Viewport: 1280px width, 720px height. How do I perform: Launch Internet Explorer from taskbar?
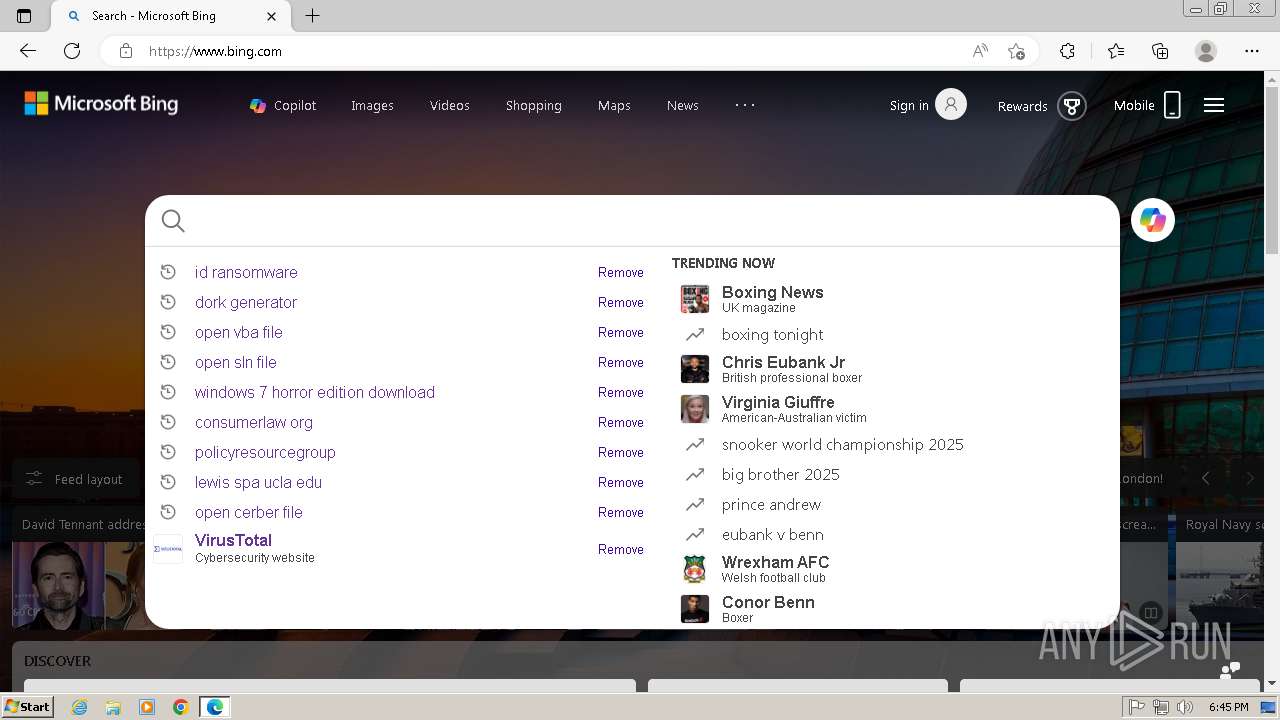[80, 707]
